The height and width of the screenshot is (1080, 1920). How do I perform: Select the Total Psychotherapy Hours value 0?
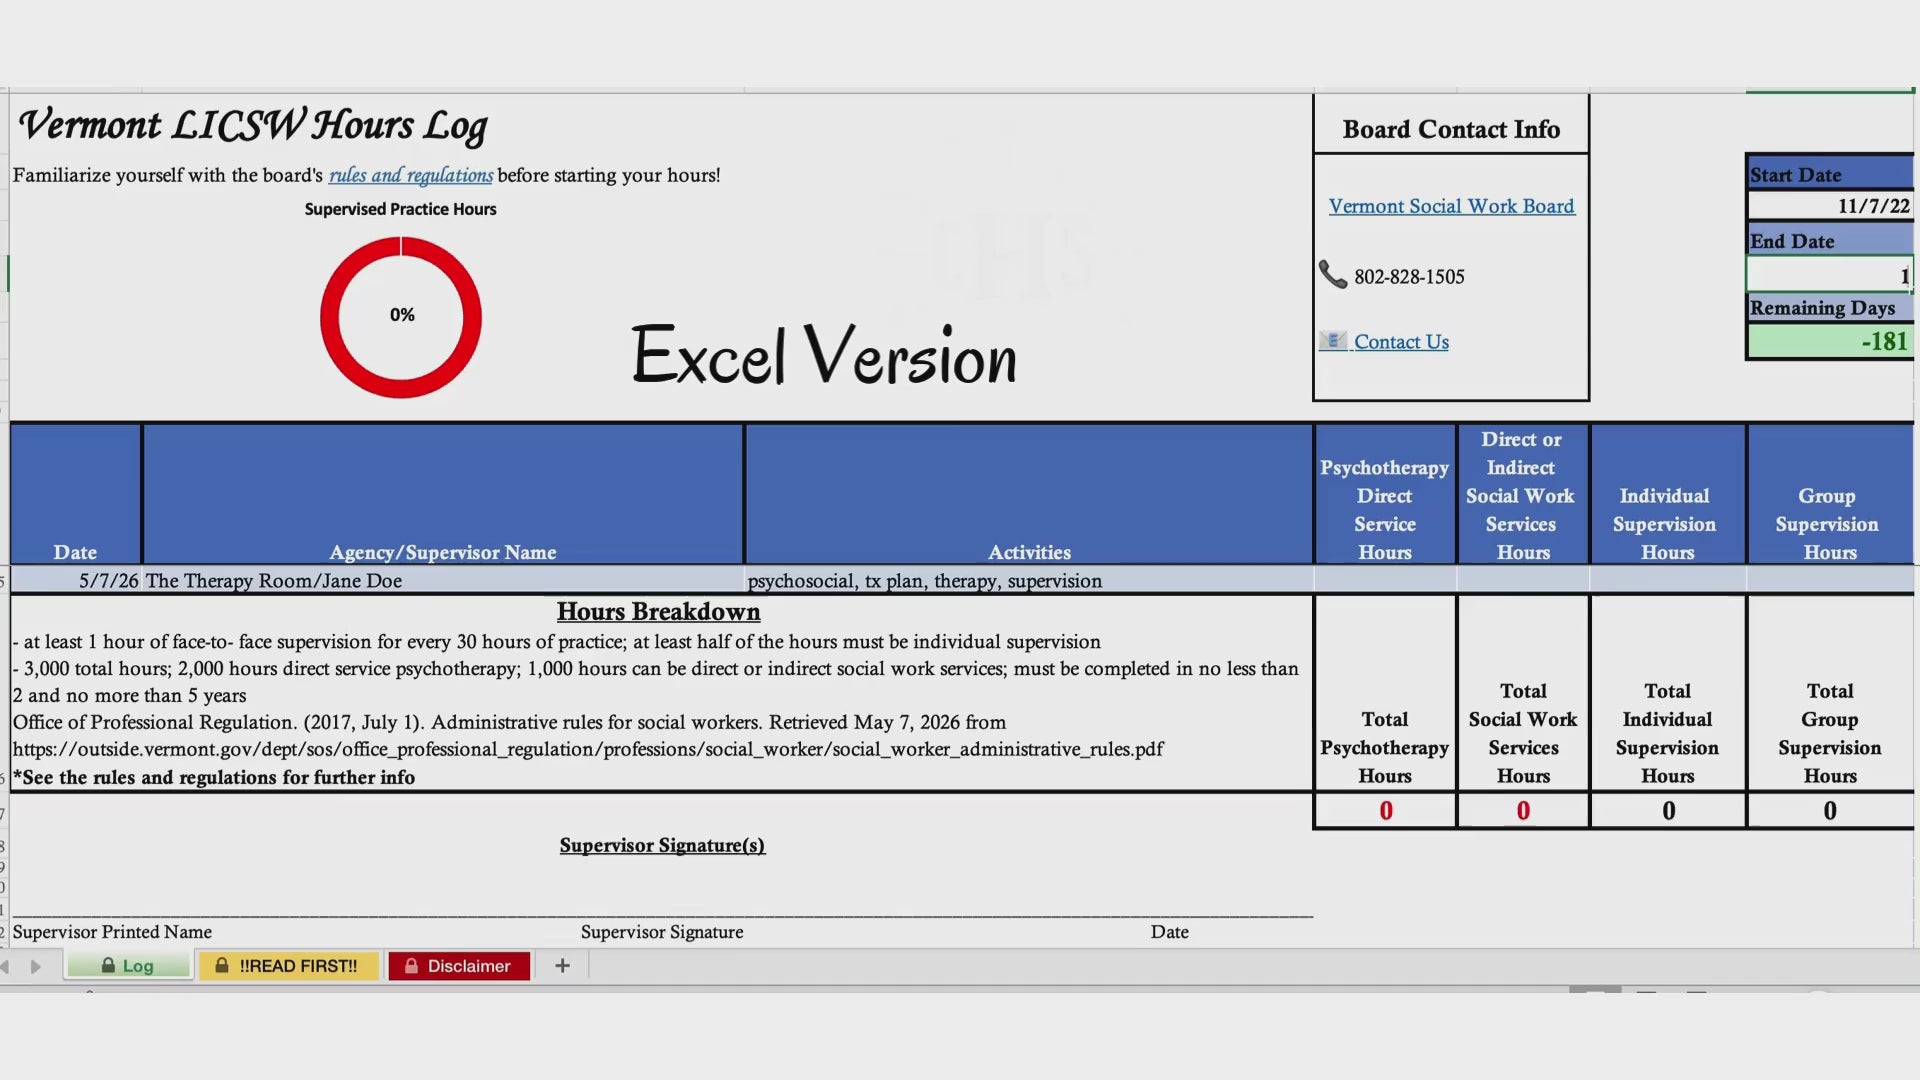tap(1385, 811)
